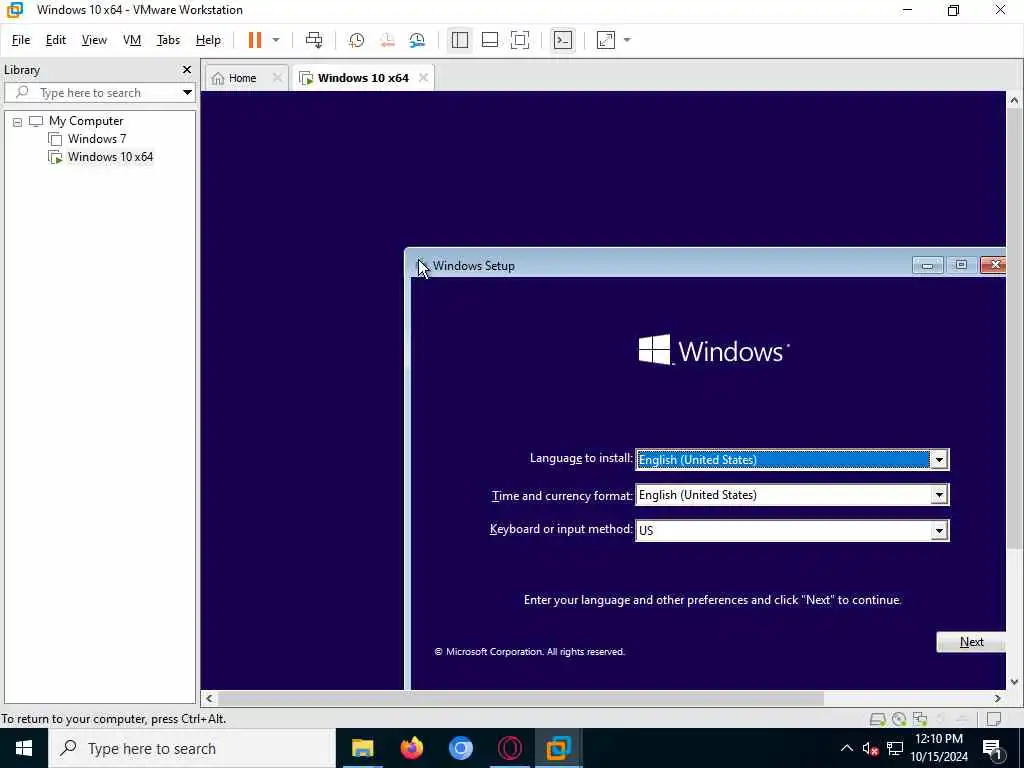Open the power options arrow beside the pause icon
The image size is (1024, 768).
[276, 40]
